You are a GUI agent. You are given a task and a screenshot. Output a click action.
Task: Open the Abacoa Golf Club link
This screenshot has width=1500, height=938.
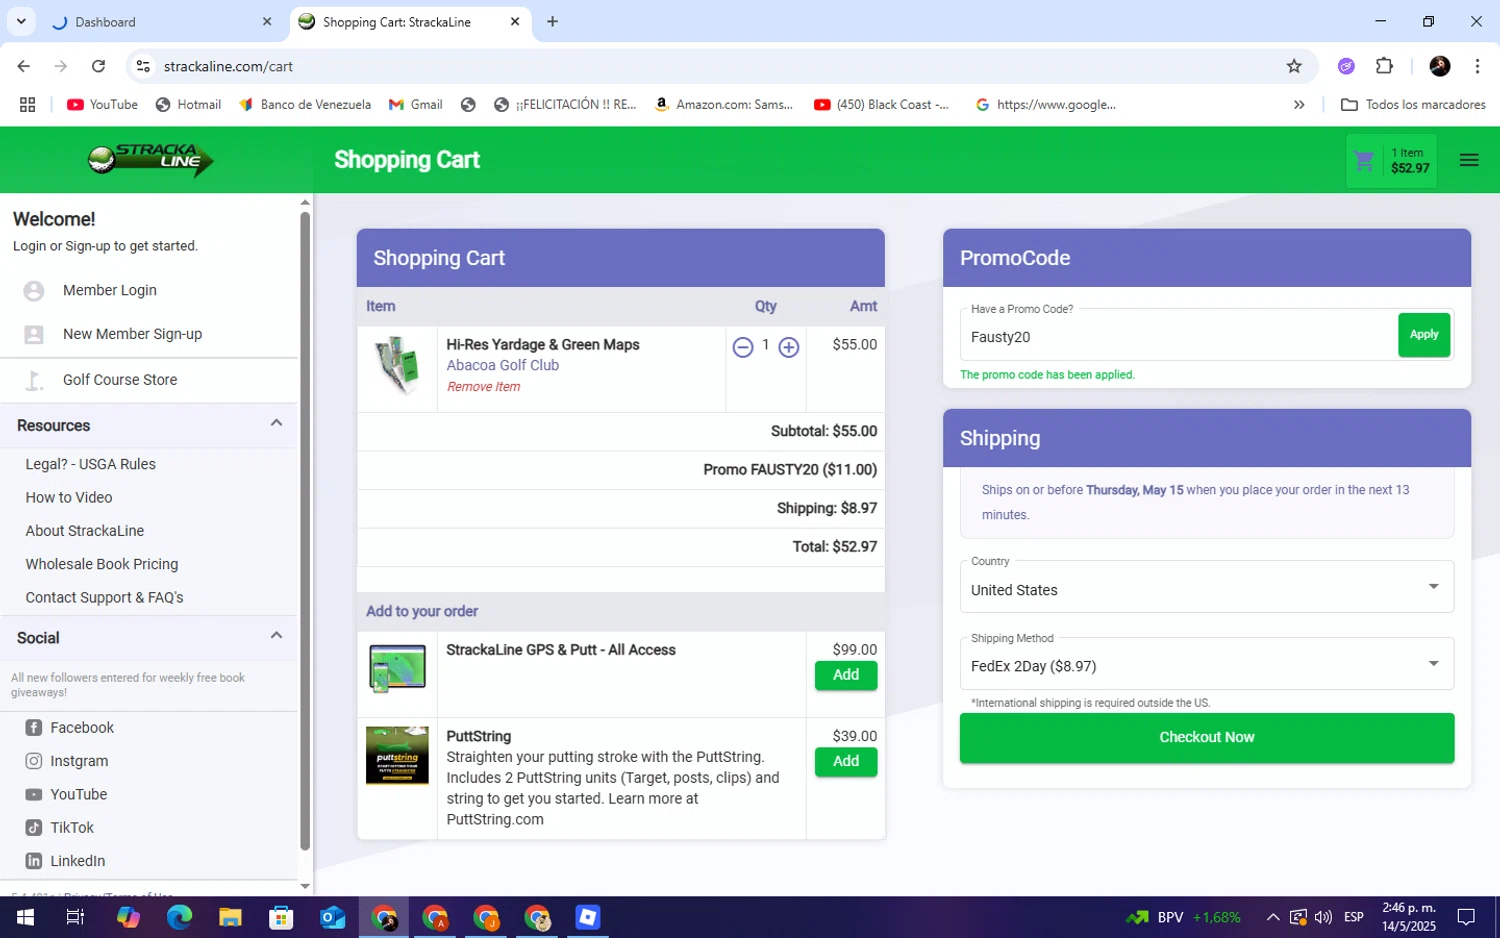pyautogui.click(x=502, y=366)
